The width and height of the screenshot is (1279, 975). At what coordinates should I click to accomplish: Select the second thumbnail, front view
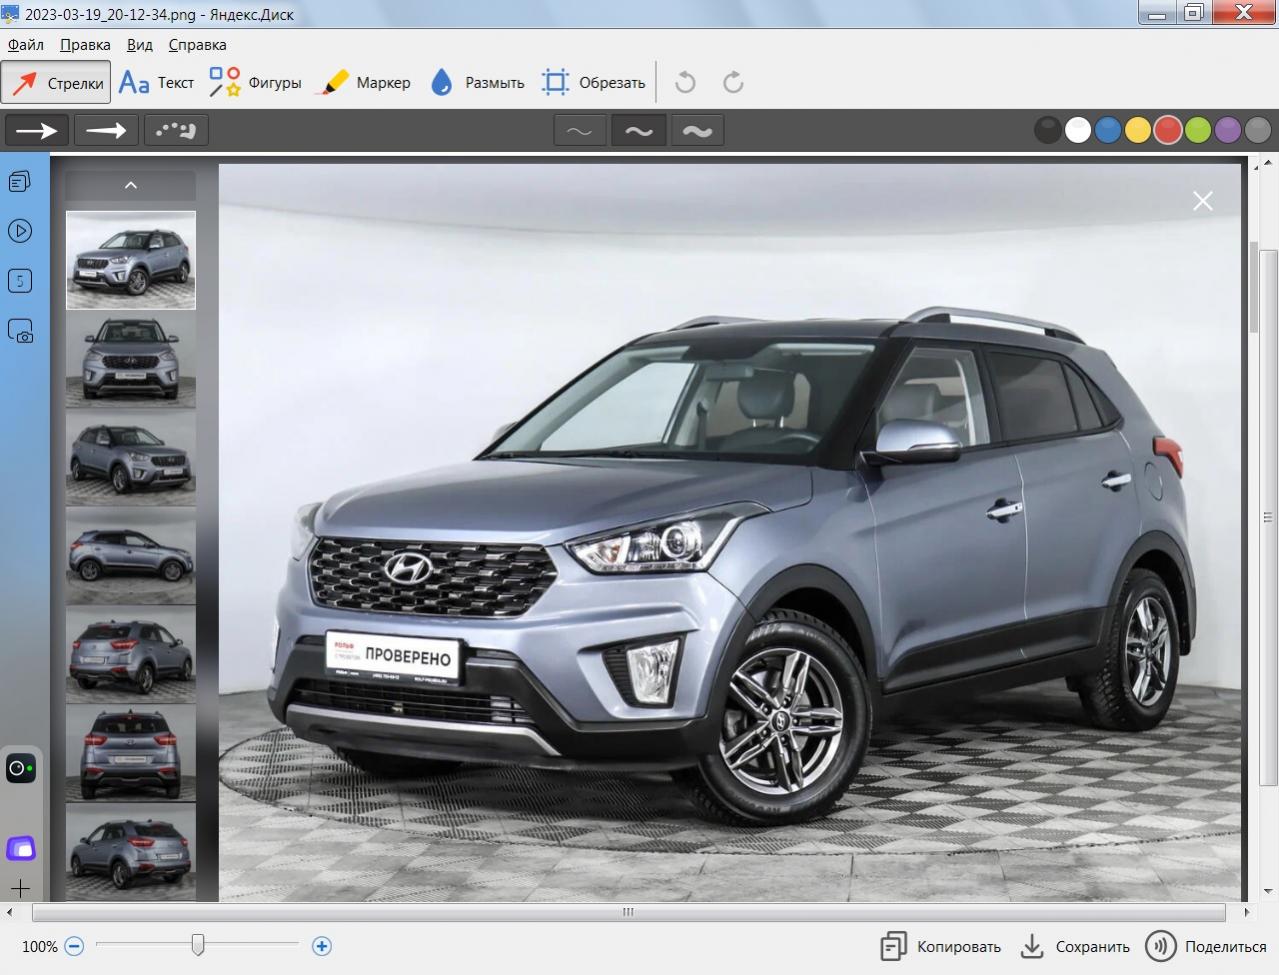pos(131,360)
